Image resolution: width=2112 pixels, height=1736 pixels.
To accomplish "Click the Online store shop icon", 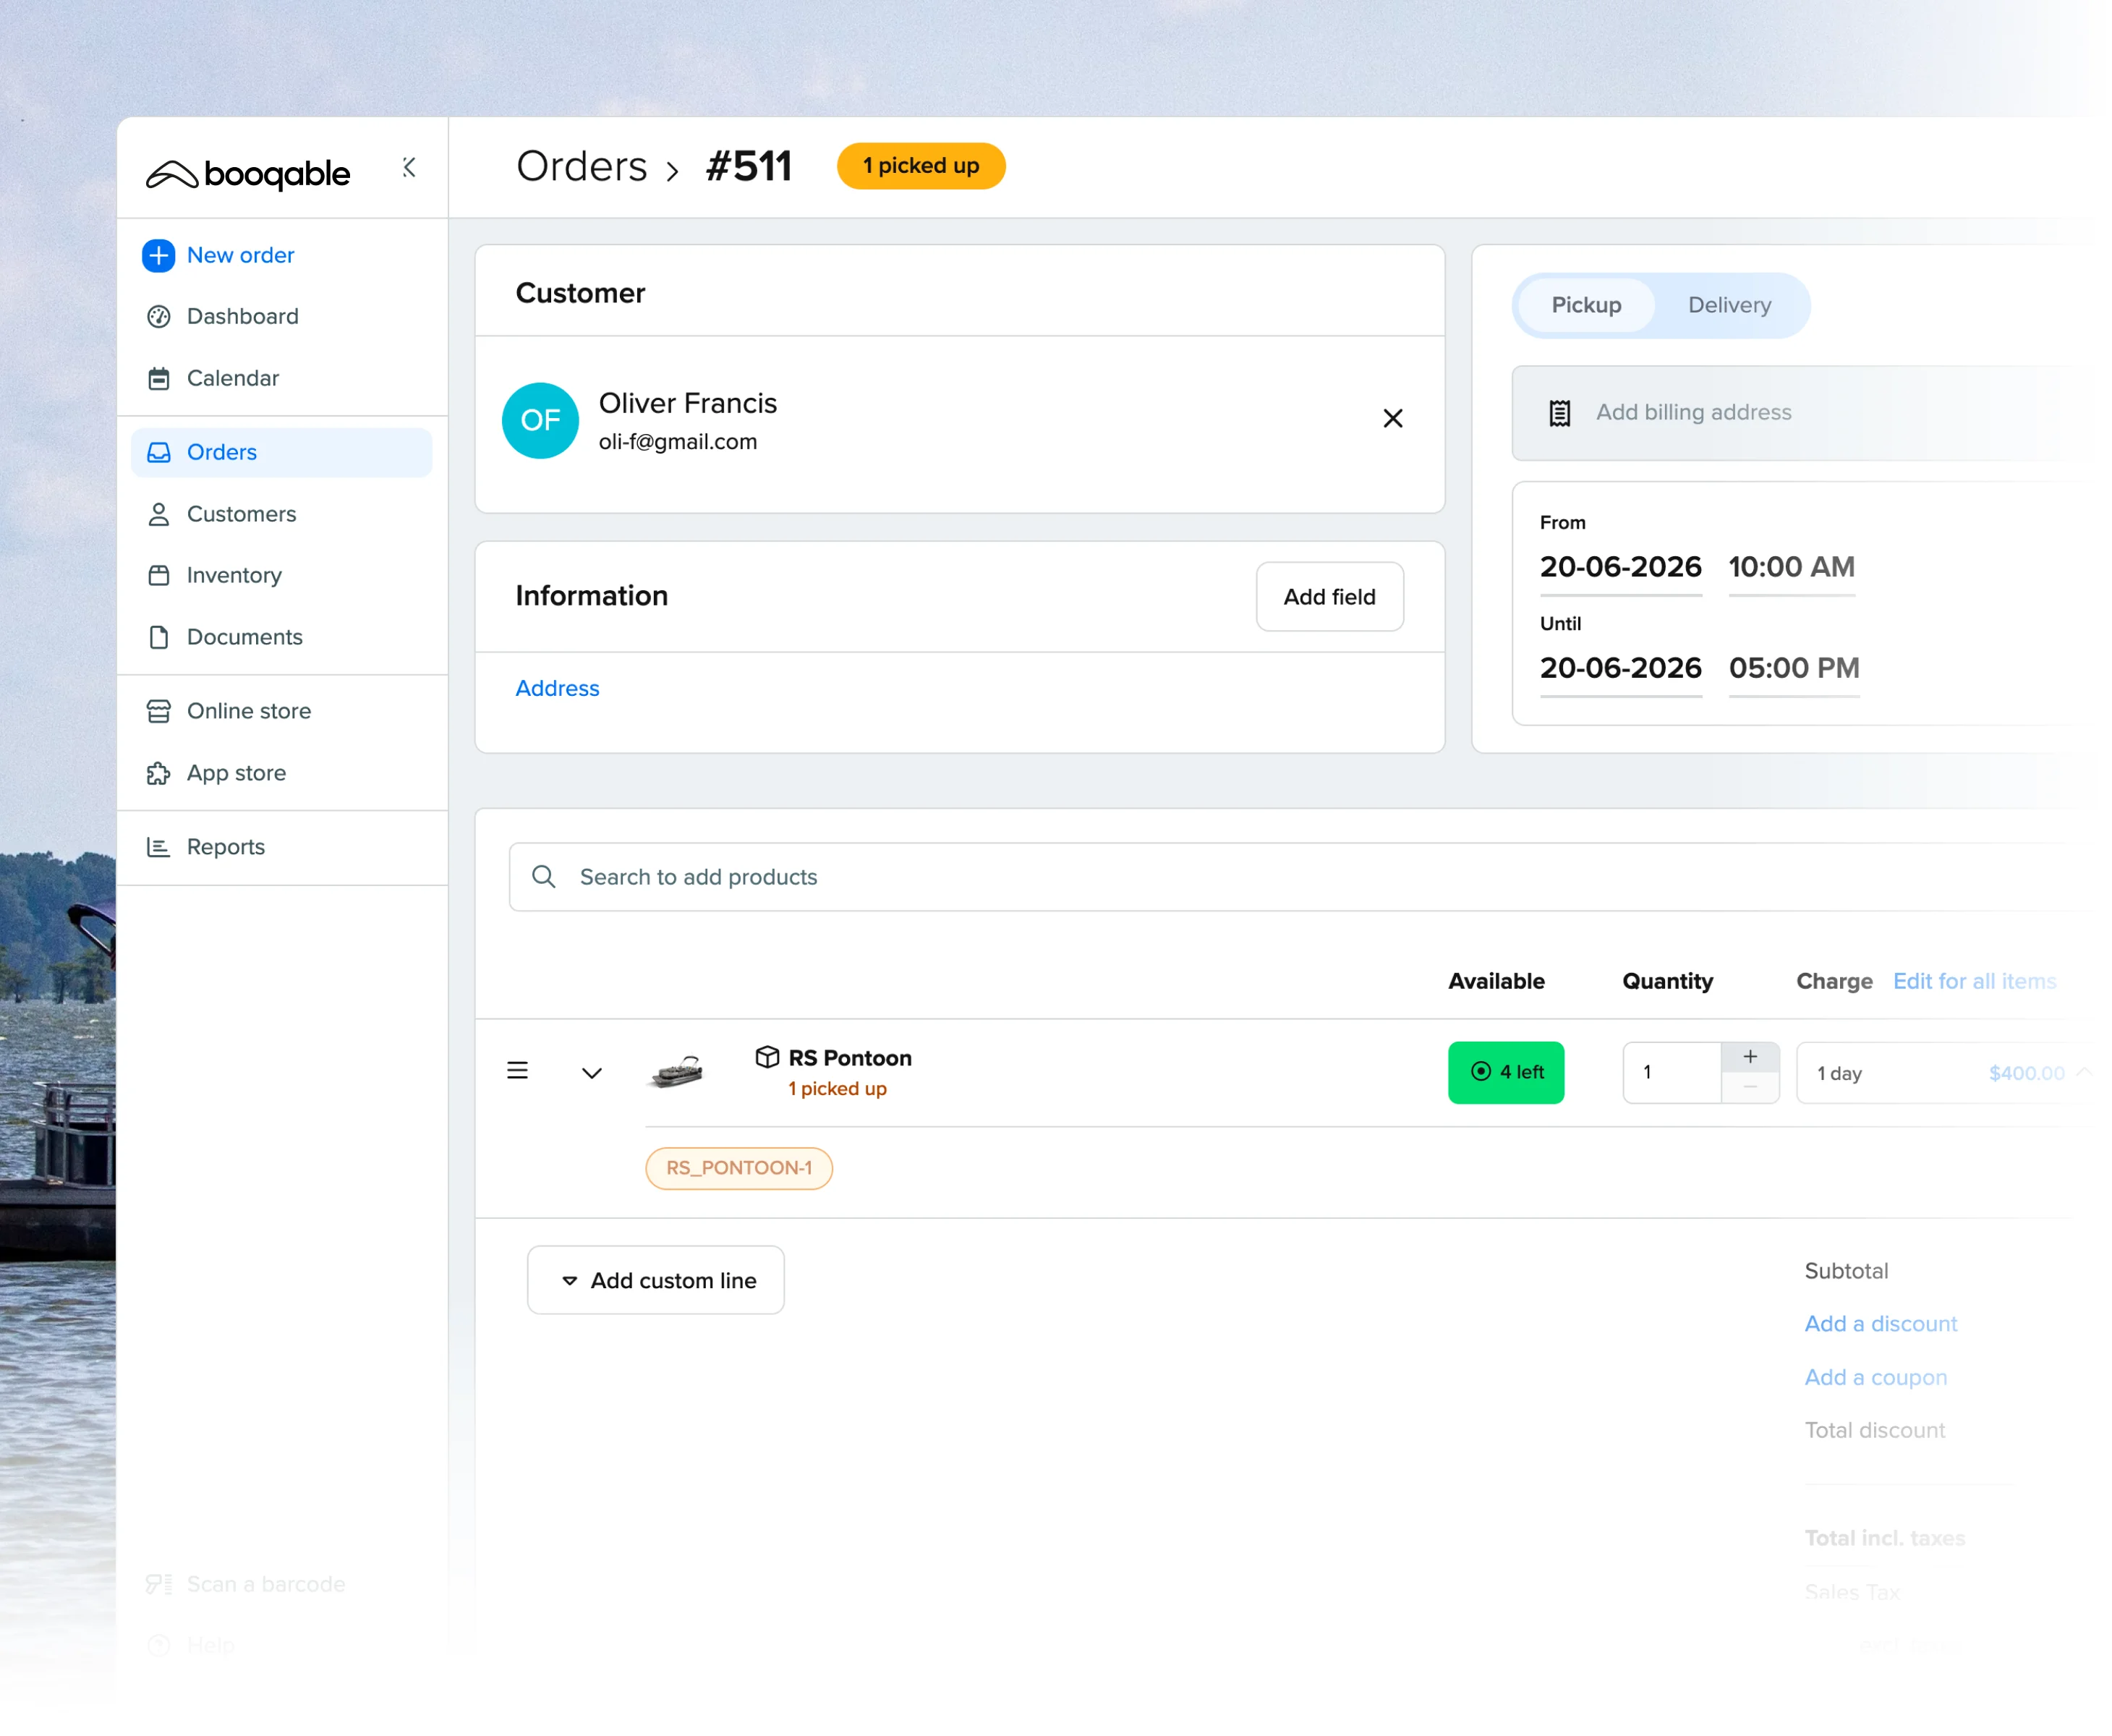I will pyautogui.click(x=158, y=711).
